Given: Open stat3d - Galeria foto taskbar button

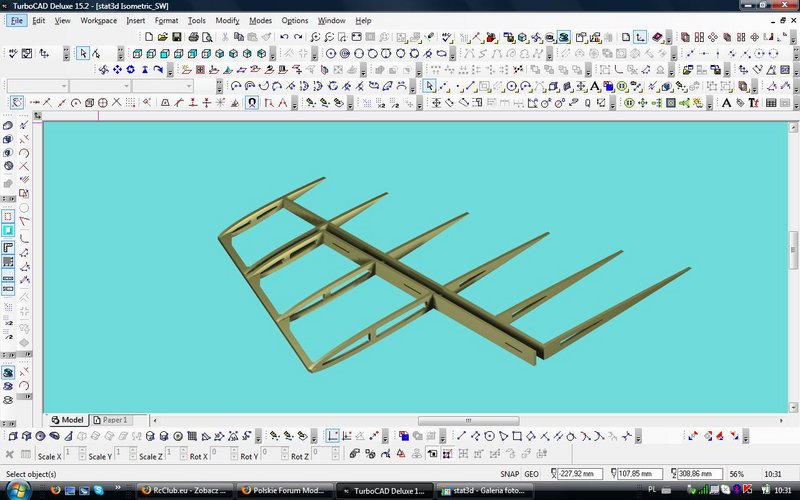Looking at the screenshot, I should click(x=485, y=491).
